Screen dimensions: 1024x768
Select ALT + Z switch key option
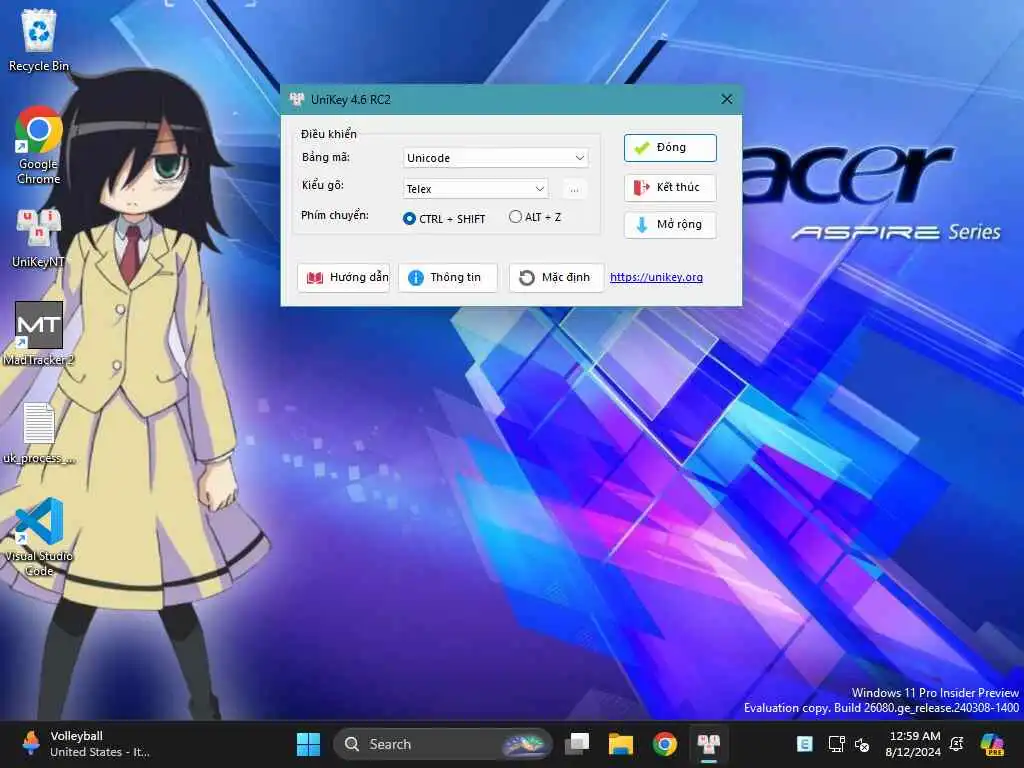(535, 217)
